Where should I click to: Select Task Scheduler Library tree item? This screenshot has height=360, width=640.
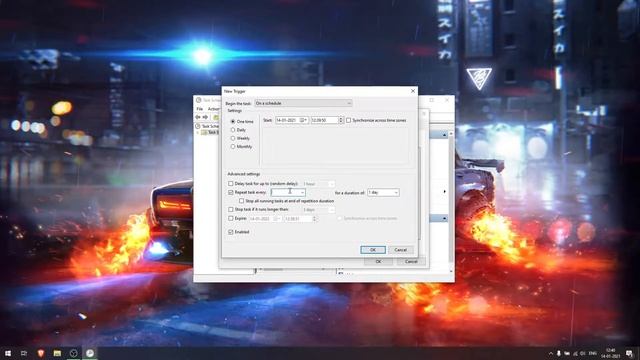pos(211,132)
